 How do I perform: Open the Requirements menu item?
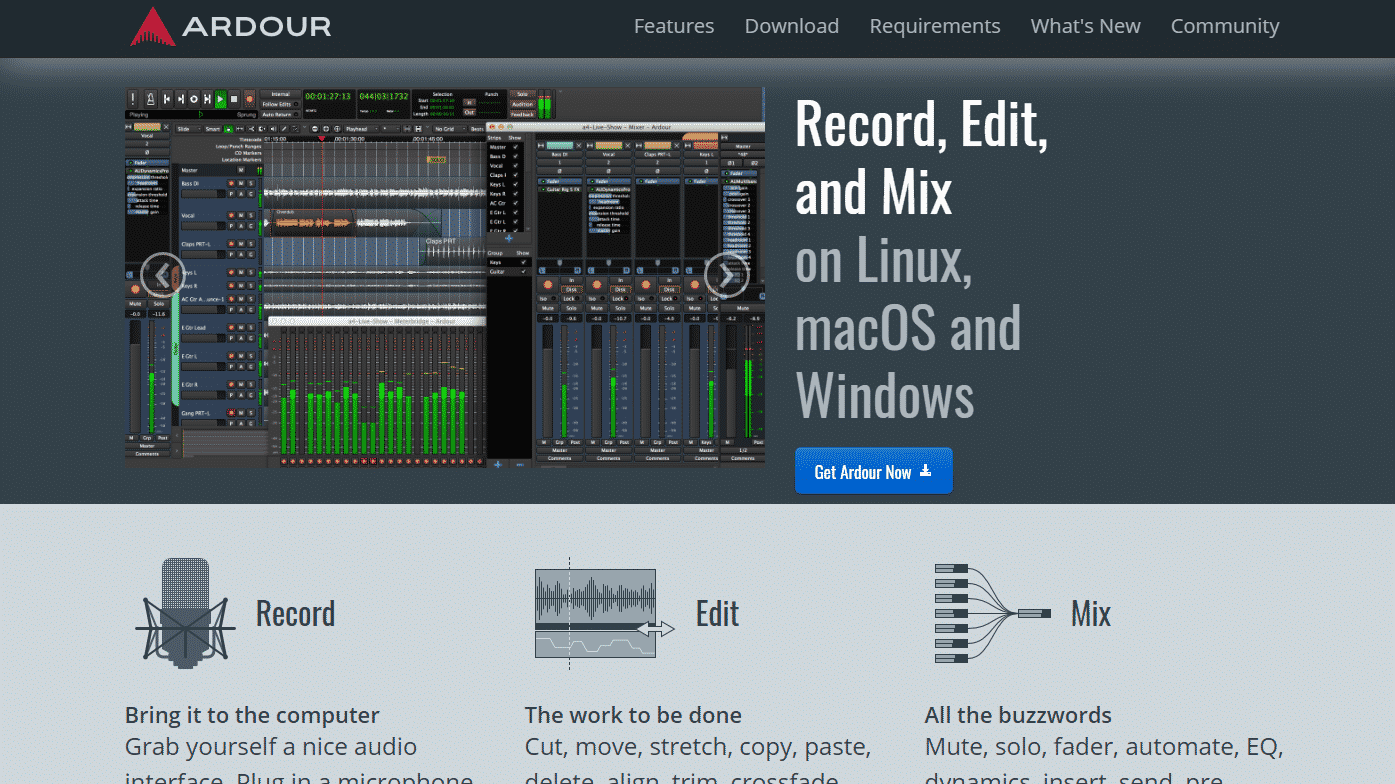[934, 26]
